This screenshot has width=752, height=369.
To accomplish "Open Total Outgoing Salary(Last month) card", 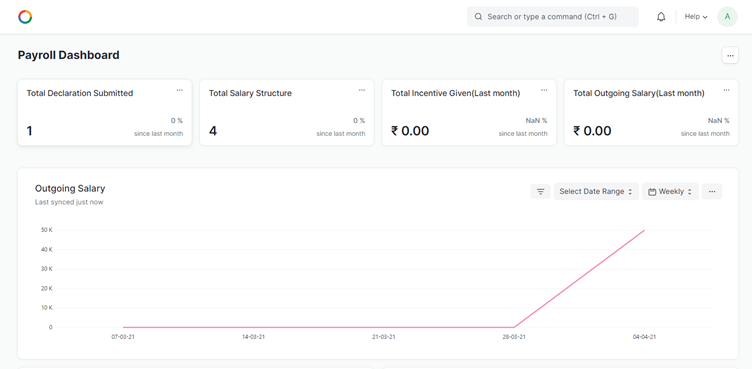I will coord(651,112).
